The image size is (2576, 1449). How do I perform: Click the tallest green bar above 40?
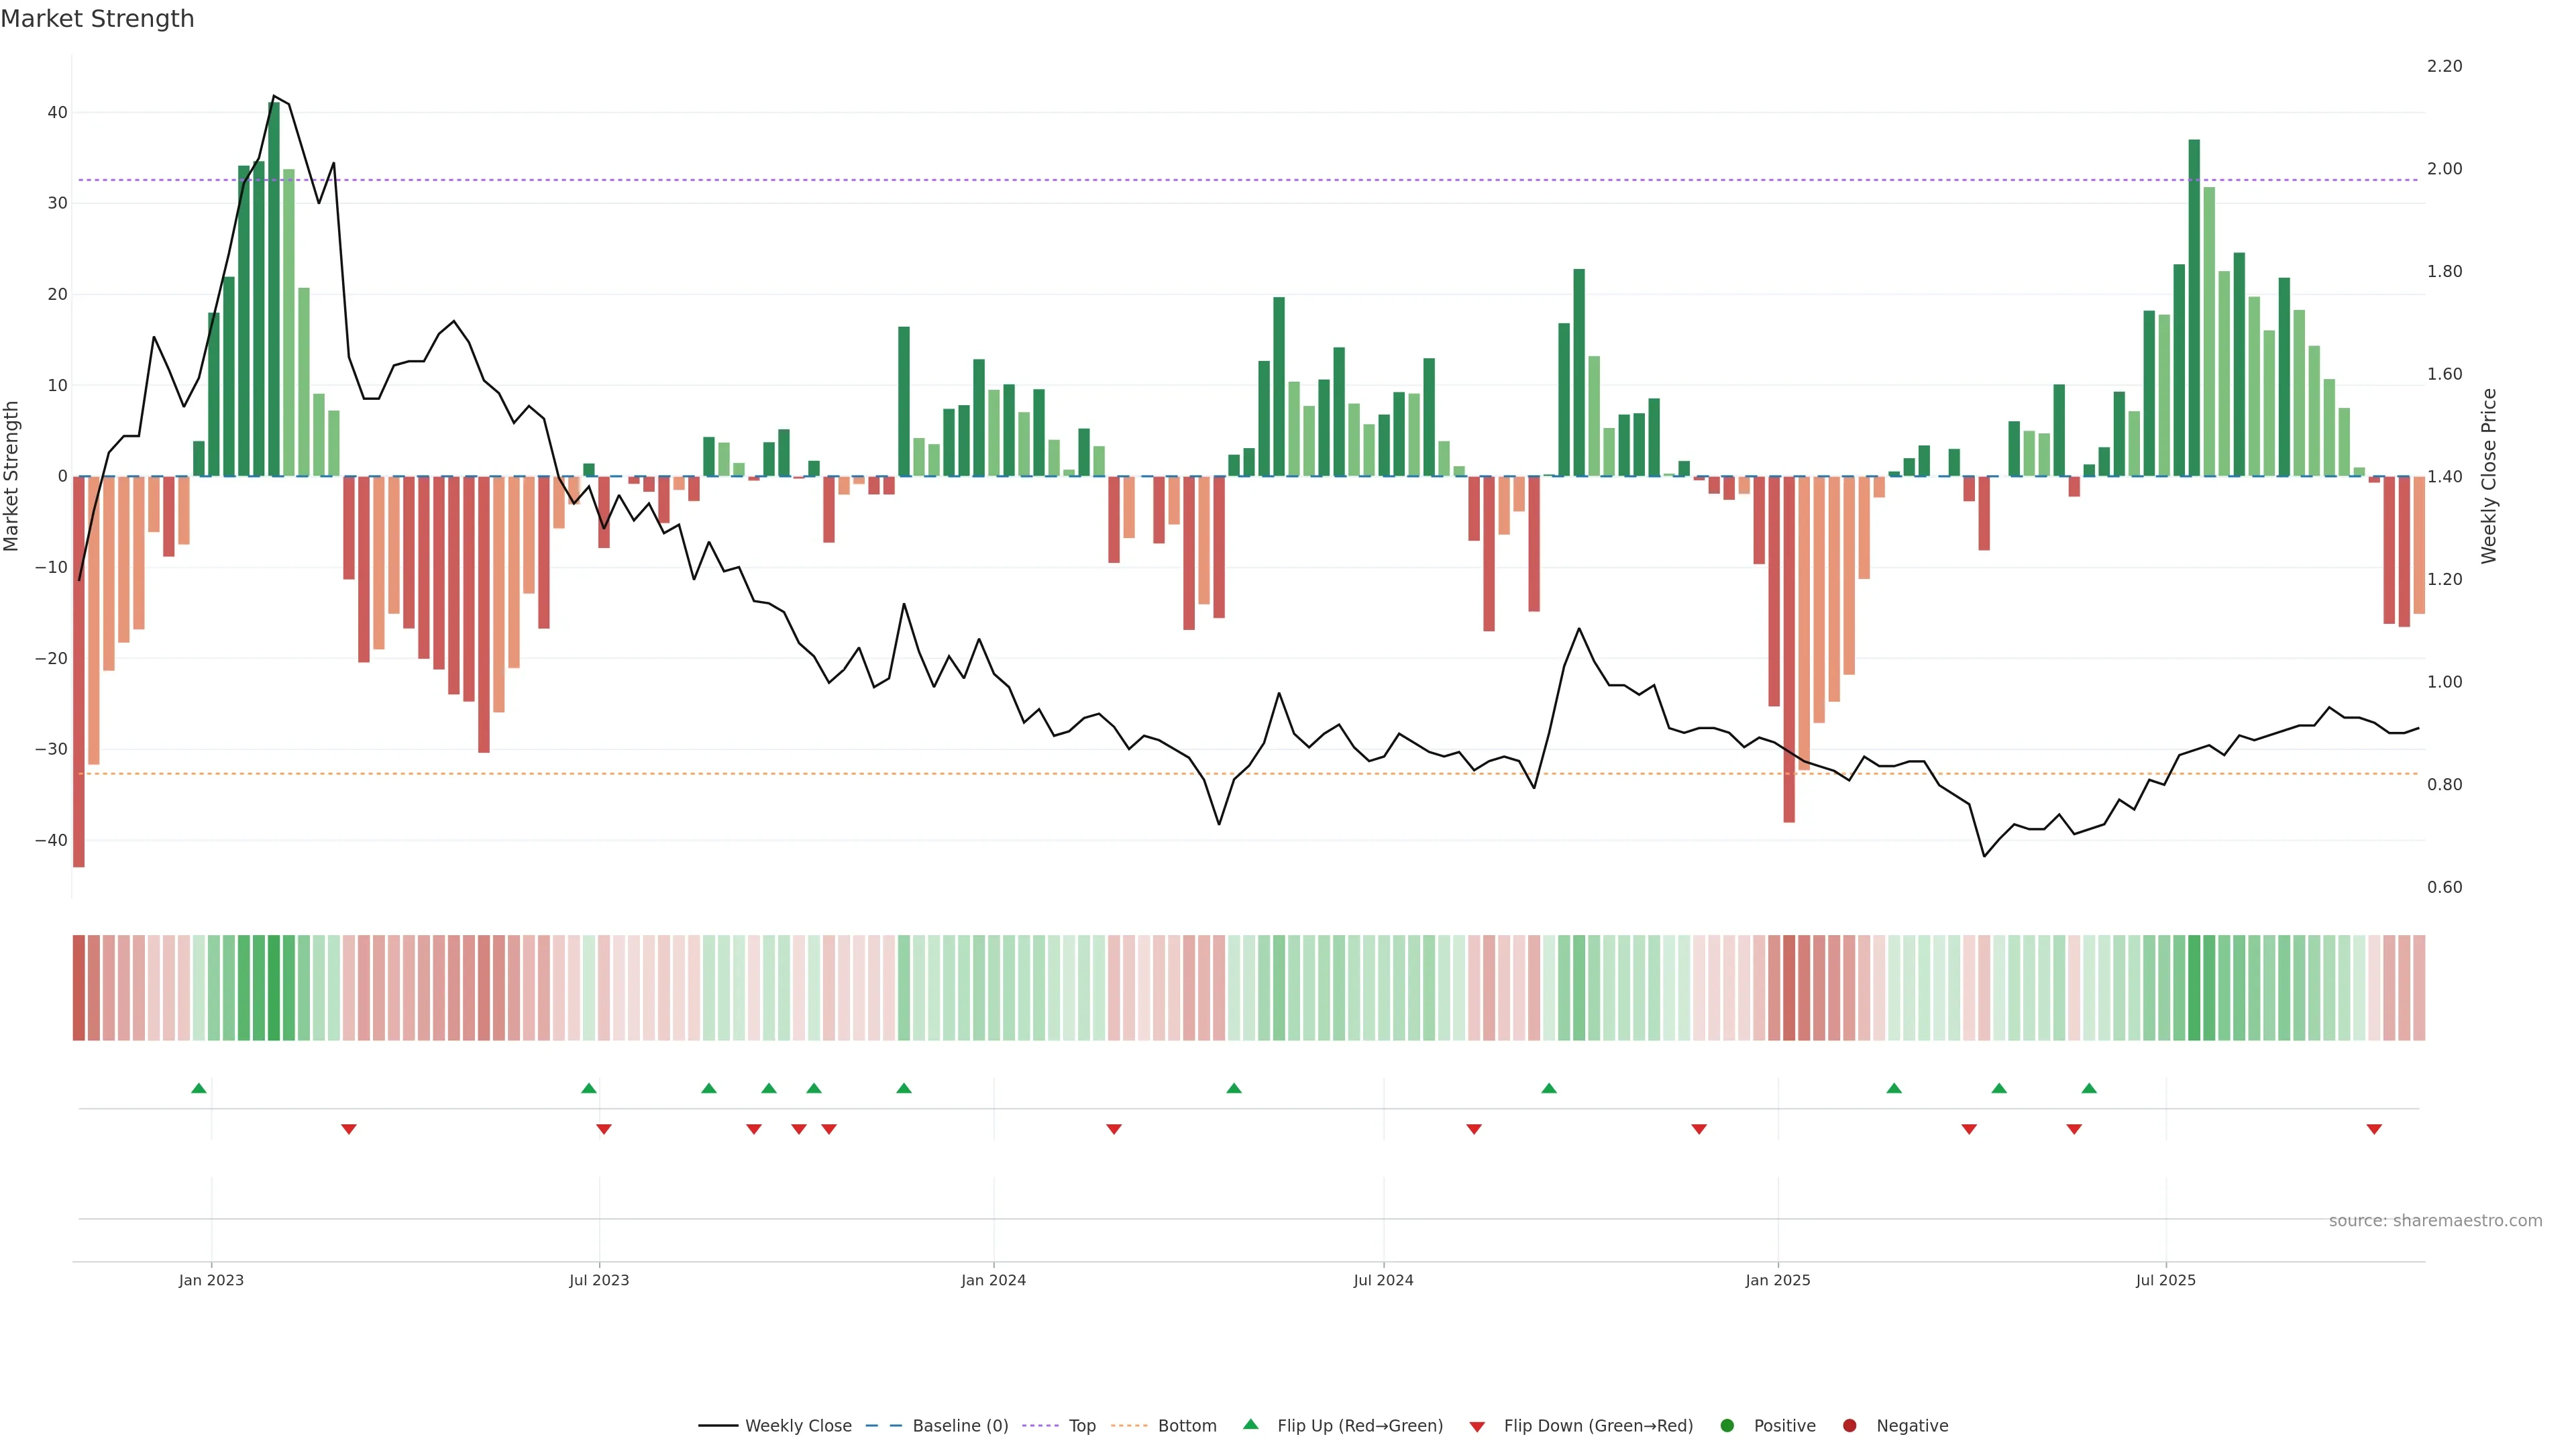pos(274,290)
